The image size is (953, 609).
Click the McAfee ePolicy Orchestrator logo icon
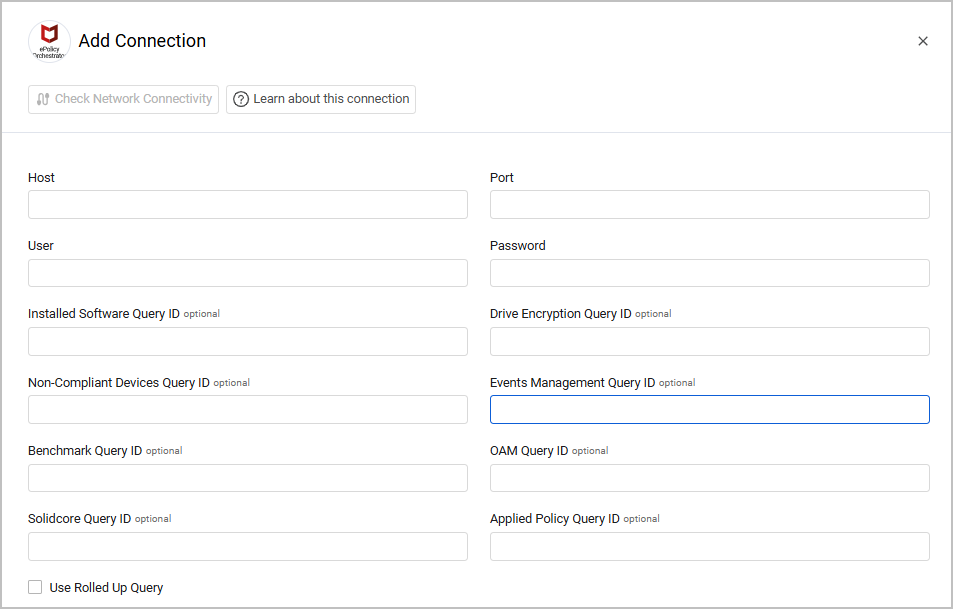click(x=49, y=41)
